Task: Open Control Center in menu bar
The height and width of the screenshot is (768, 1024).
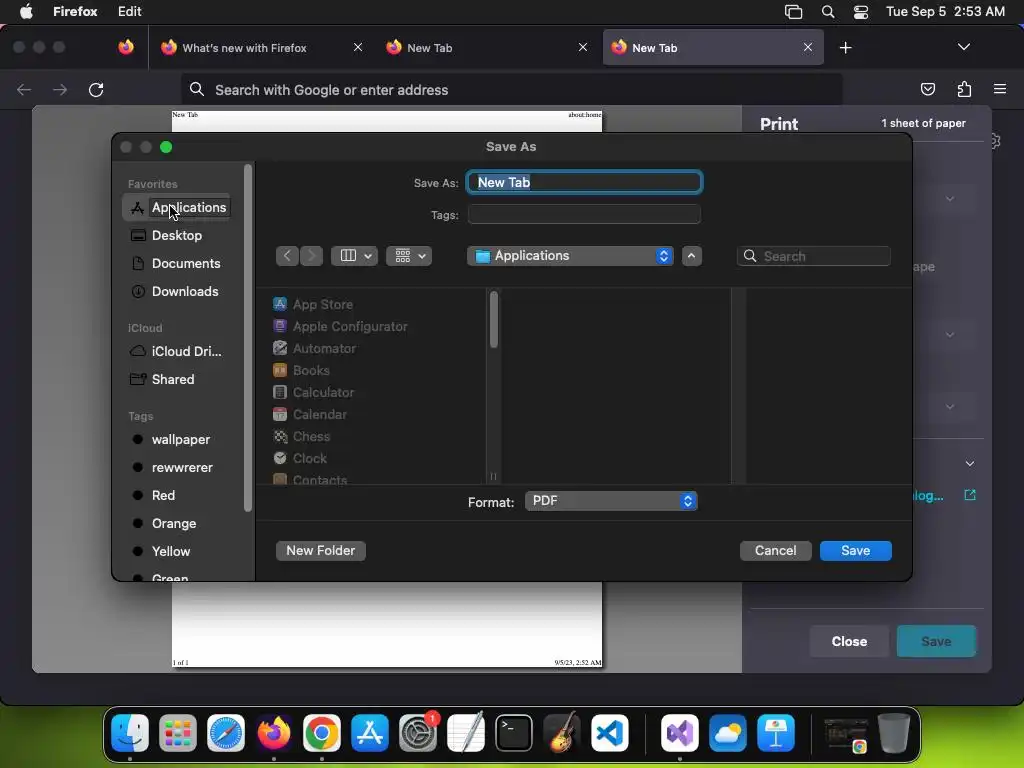Action: pyautogui.click(x=861, y=12)
